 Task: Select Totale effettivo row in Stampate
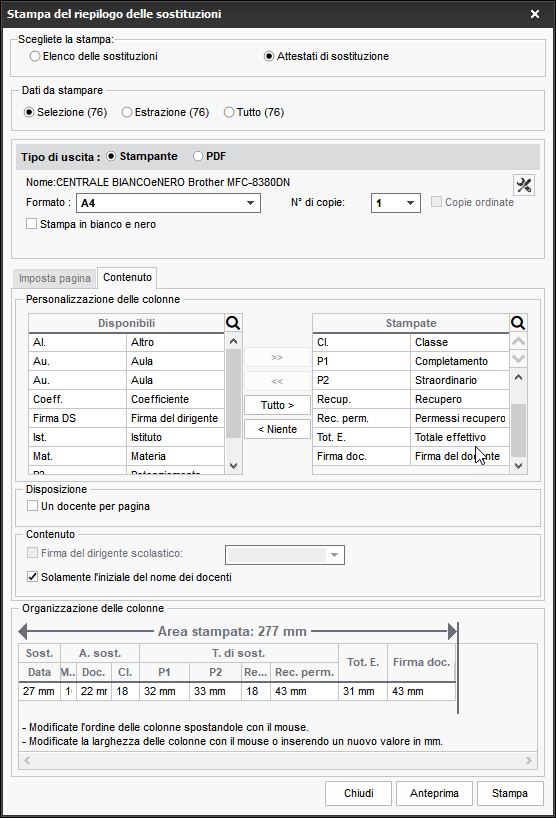(x=411, y=437)
